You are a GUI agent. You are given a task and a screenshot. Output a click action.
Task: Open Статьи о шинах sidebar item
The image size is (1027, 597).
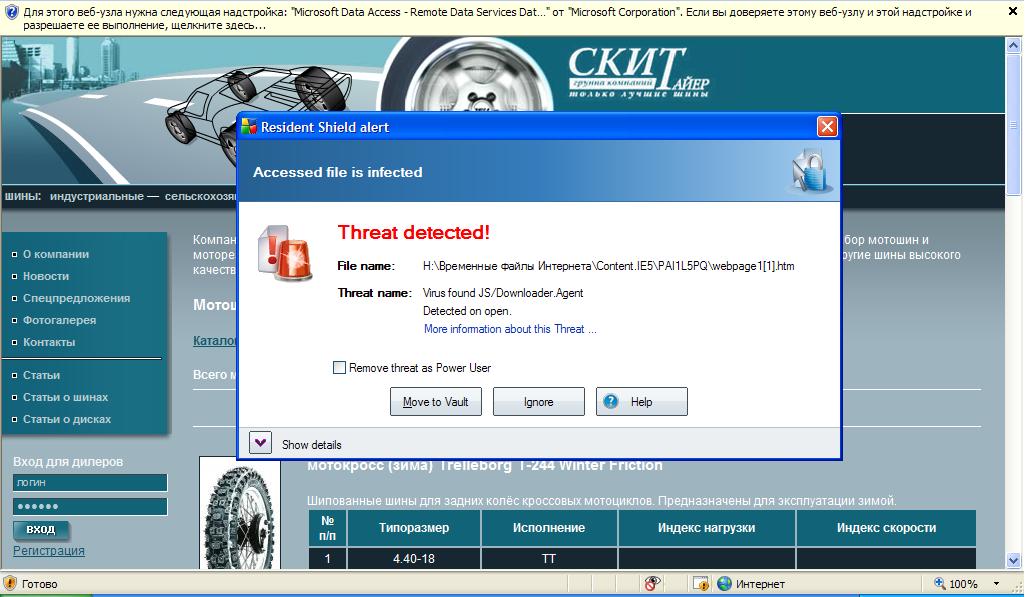tap(65, 397)
